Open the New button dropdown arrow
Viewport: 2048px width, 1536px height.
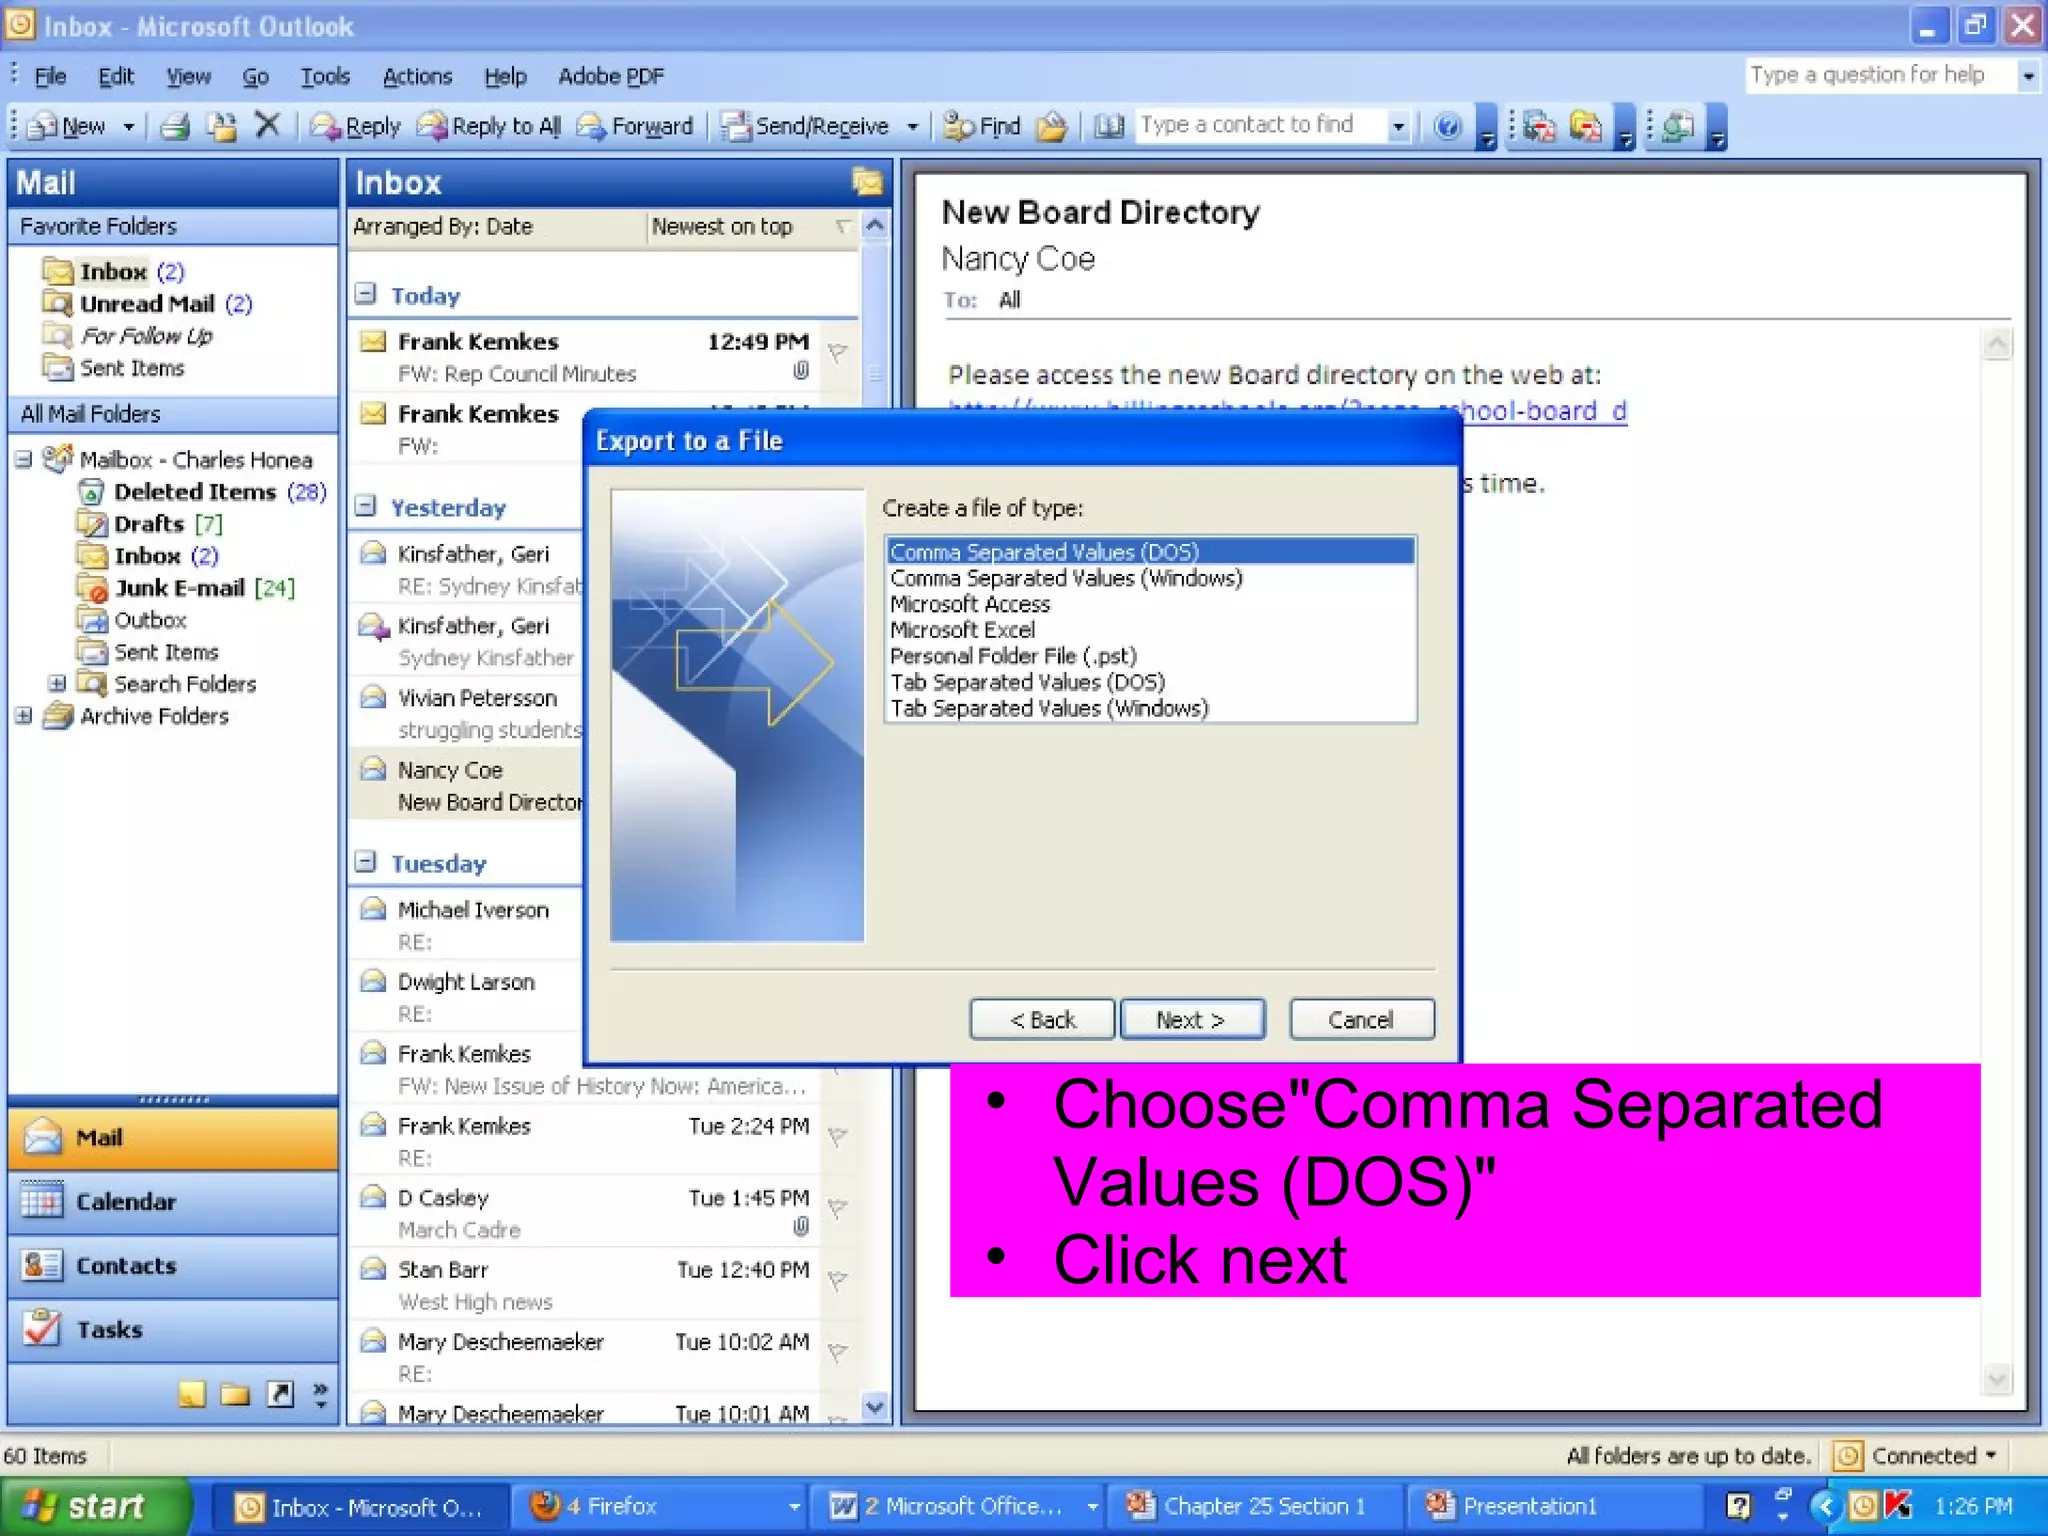pyautogui.click(x=129, y=127)
